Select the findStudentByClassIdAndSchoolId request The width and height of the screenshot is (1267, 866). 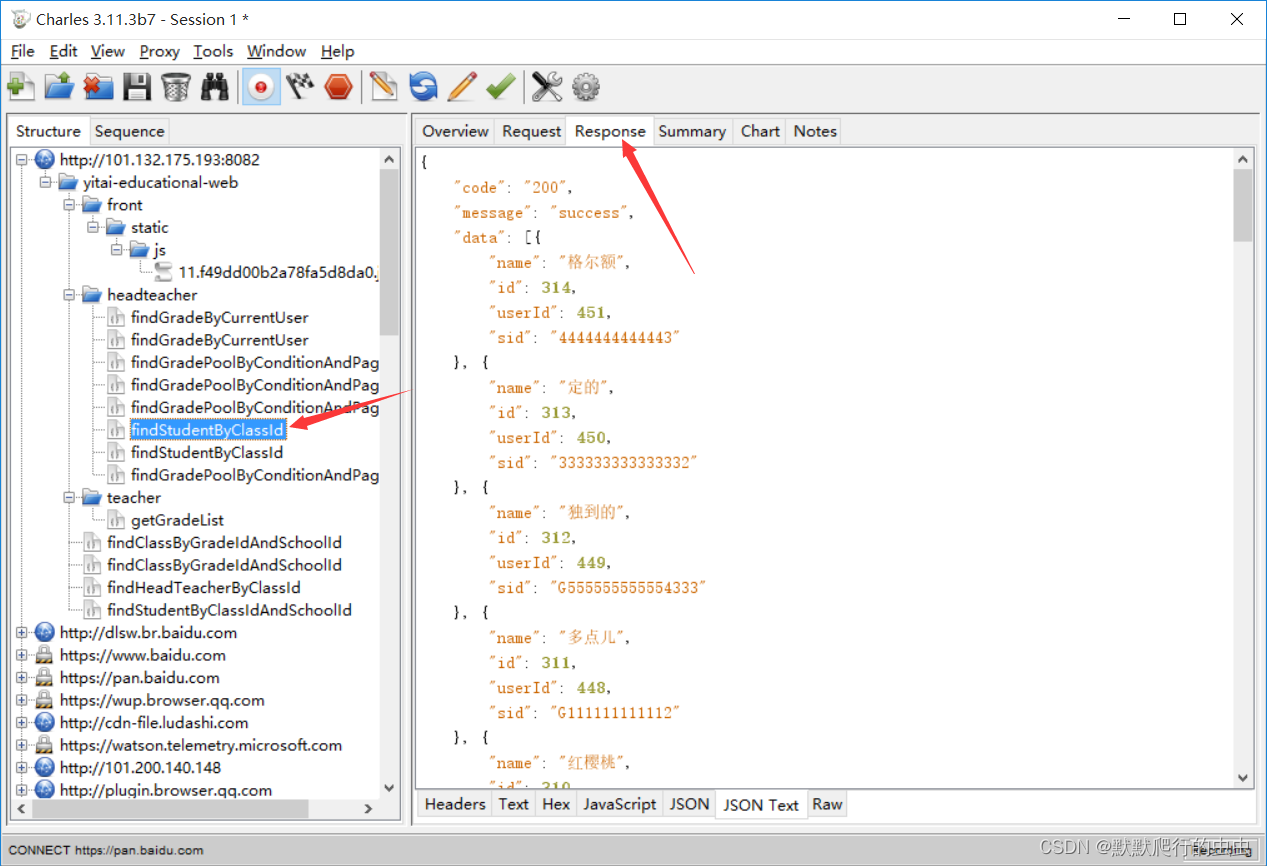(x=229, y=610)
